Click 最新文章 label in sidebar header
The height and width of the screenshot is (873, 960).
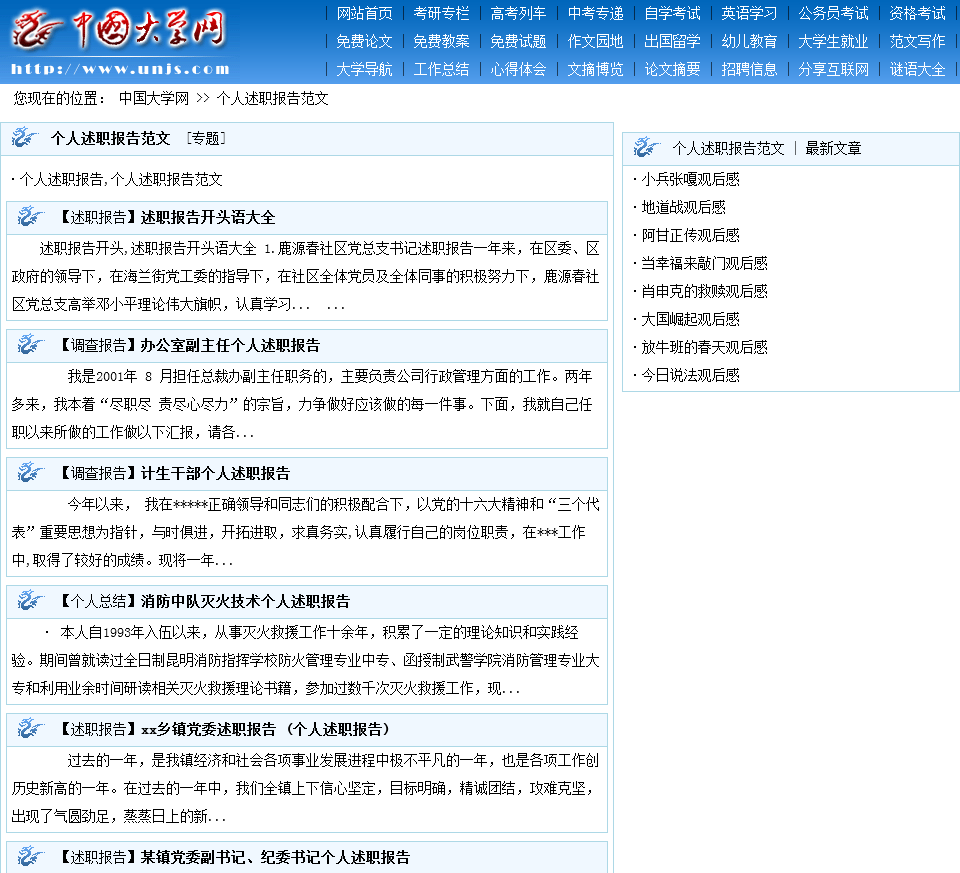(x=833, y=148)
